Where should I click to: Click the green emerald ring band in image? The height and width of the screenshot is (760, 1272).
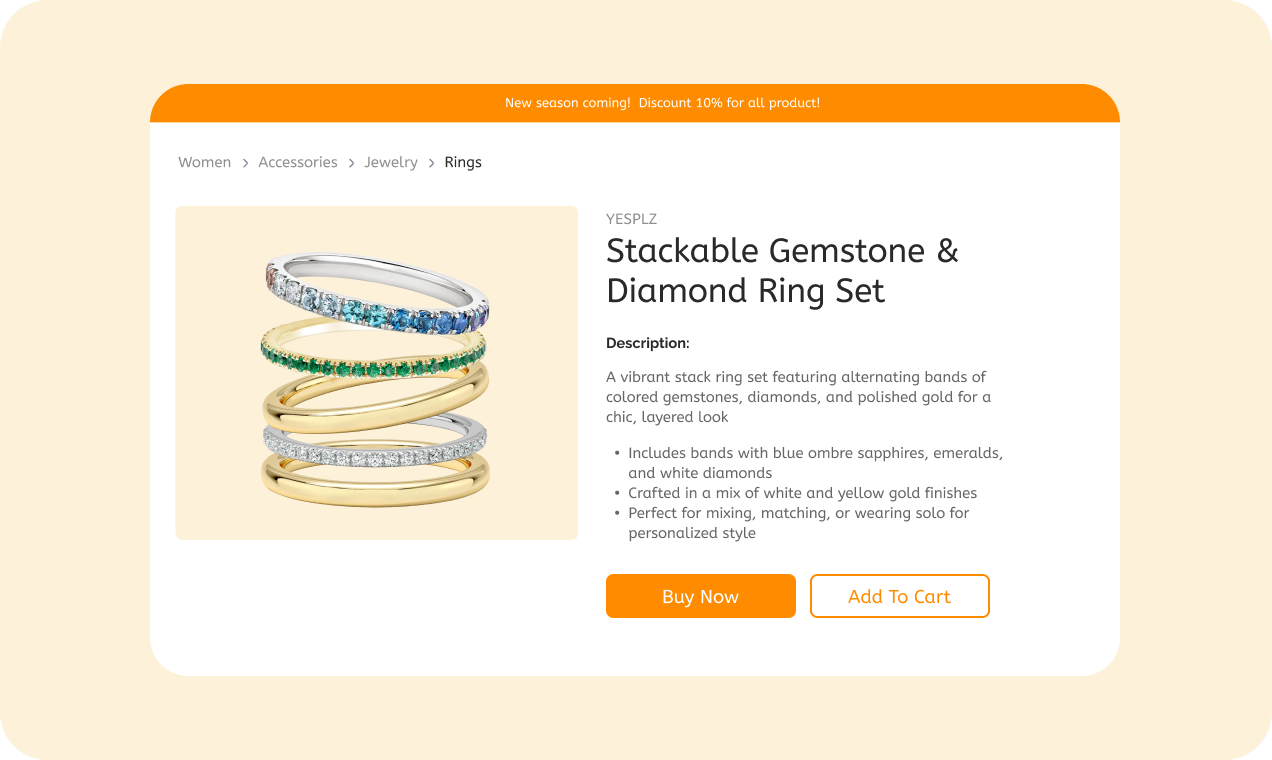(x=373, y=356)
